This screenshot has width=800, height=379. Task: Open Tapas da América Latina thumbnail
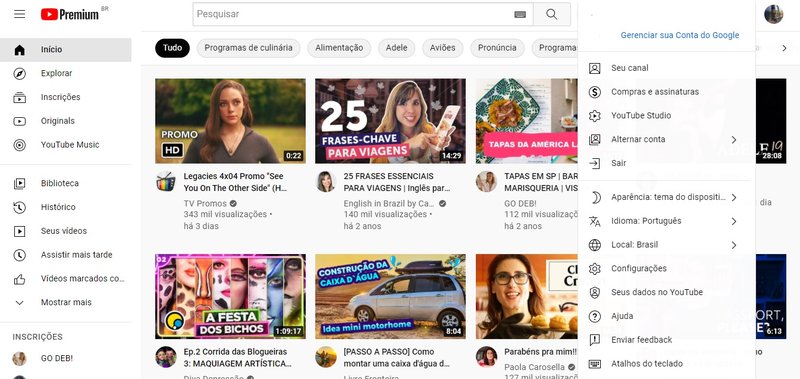[527, 121]
